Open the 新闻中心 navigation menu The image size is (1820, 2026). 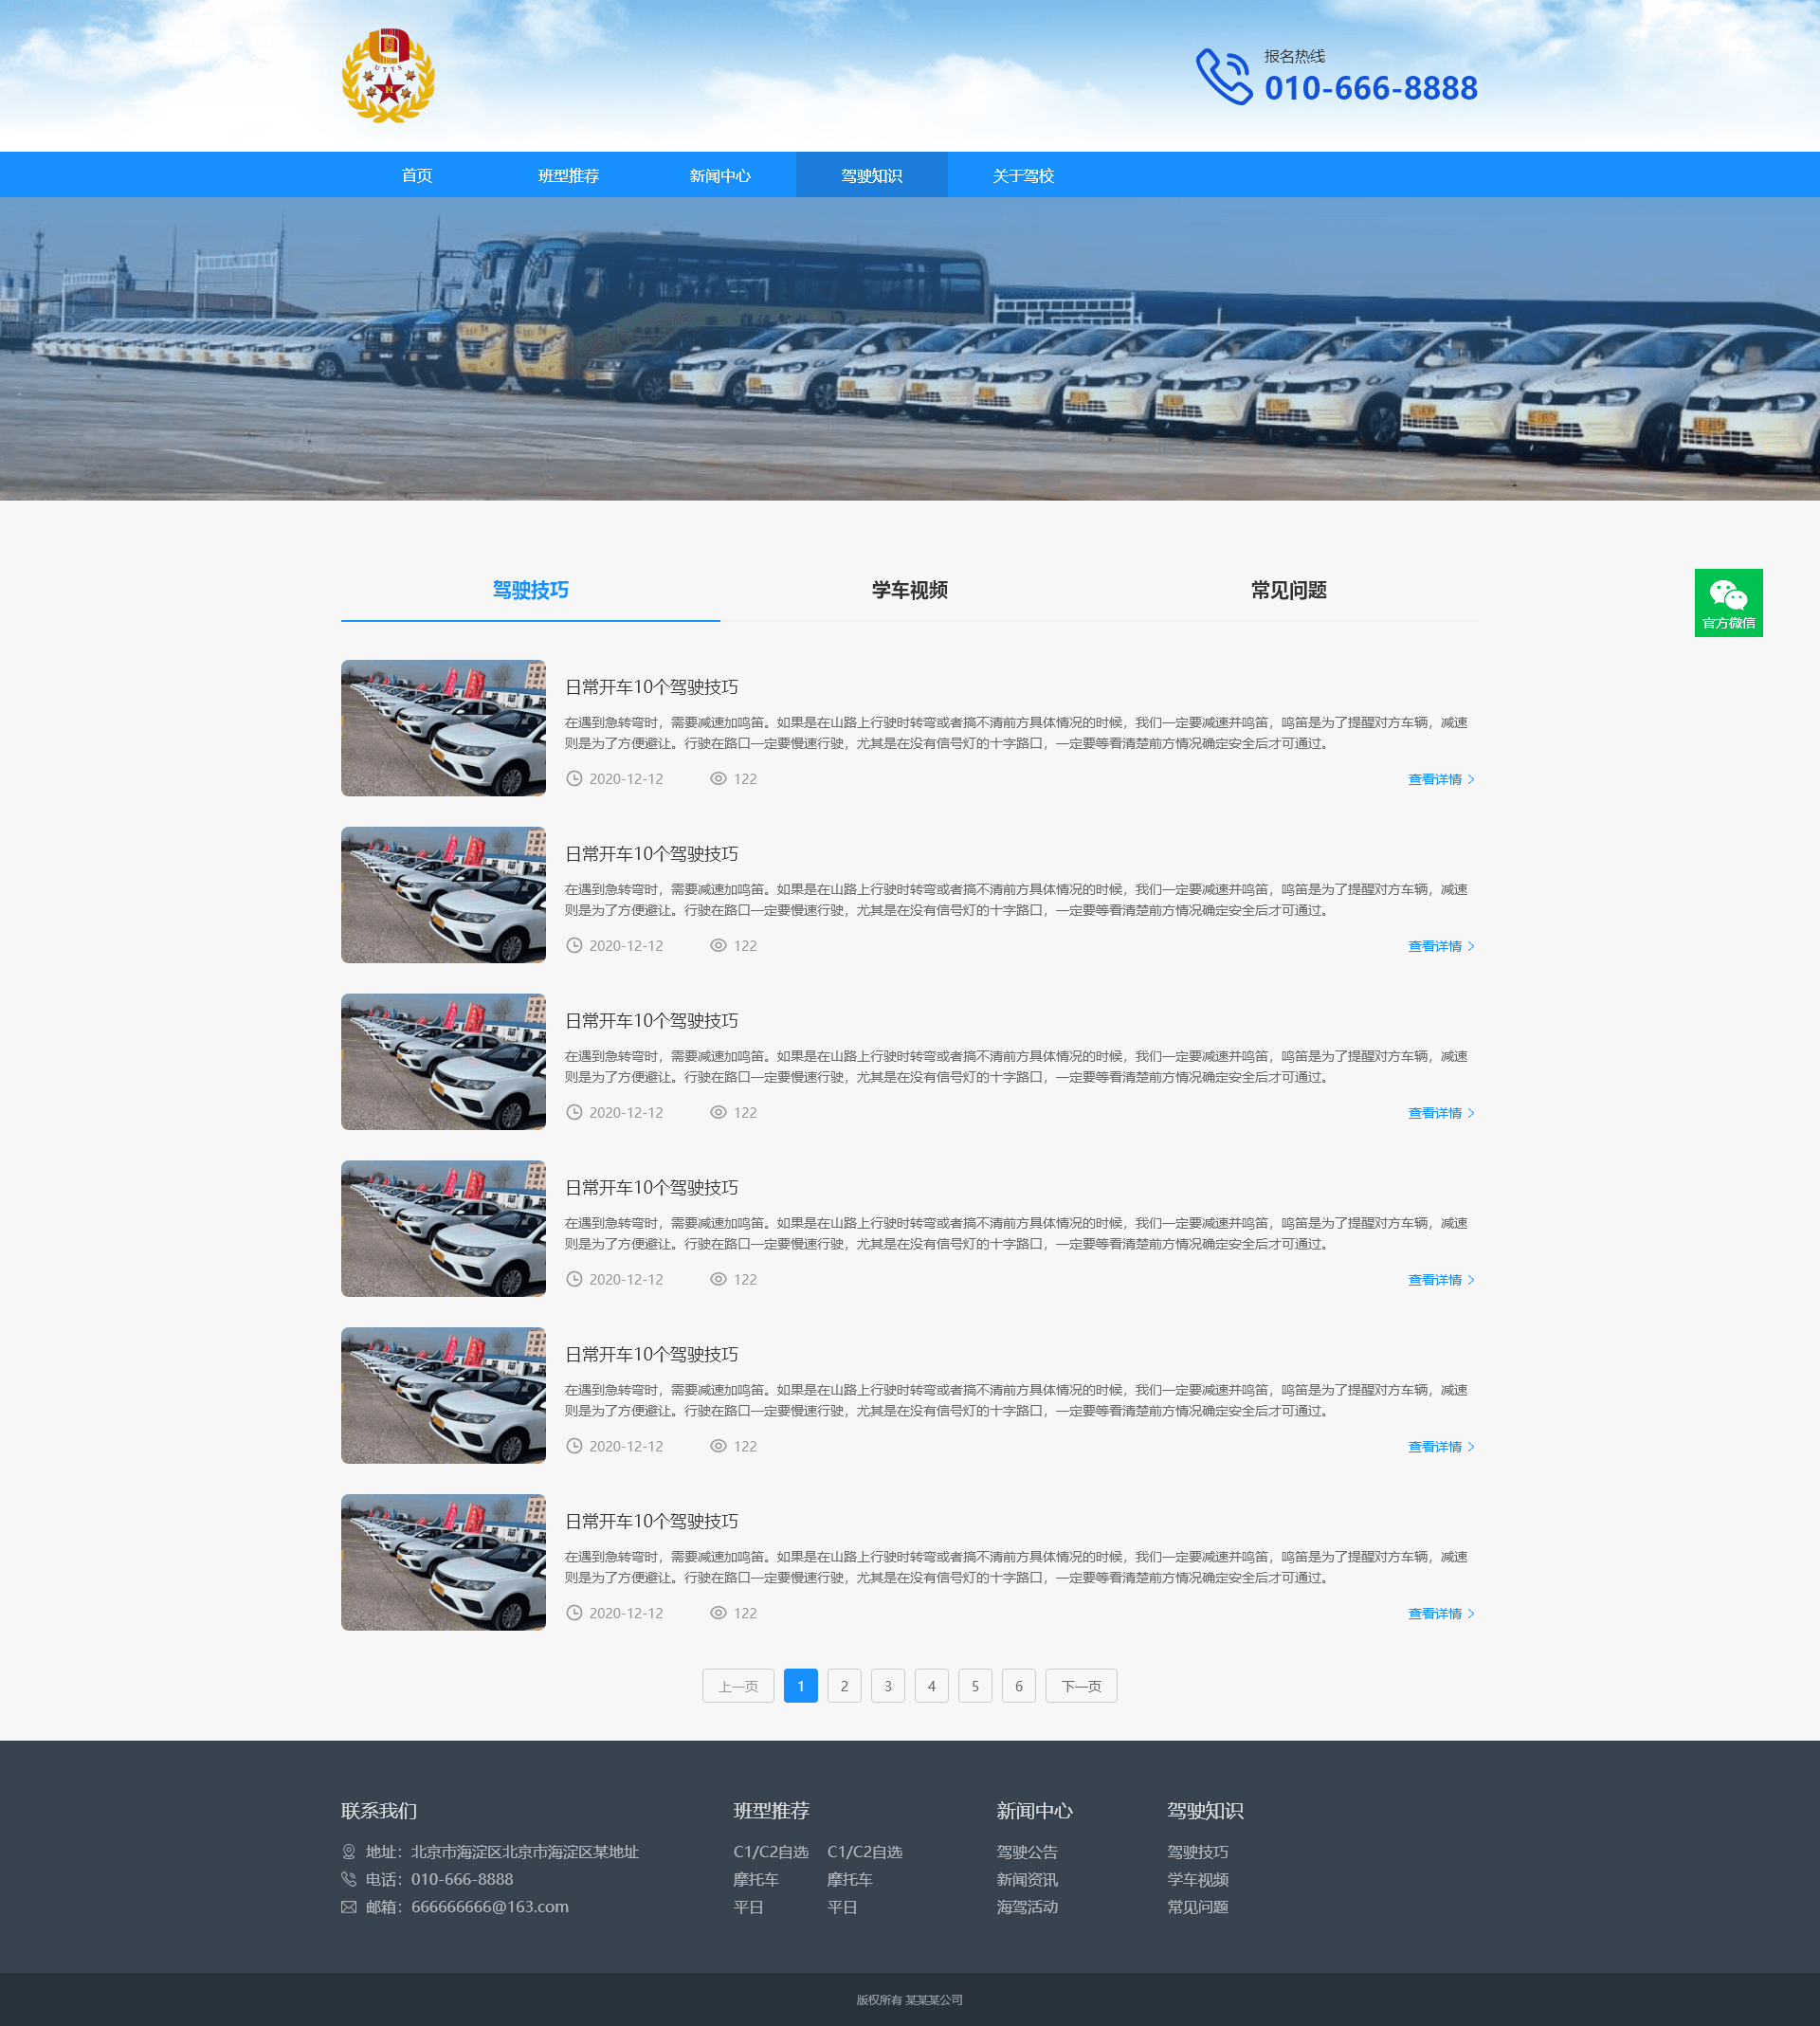tap(720, 176)
